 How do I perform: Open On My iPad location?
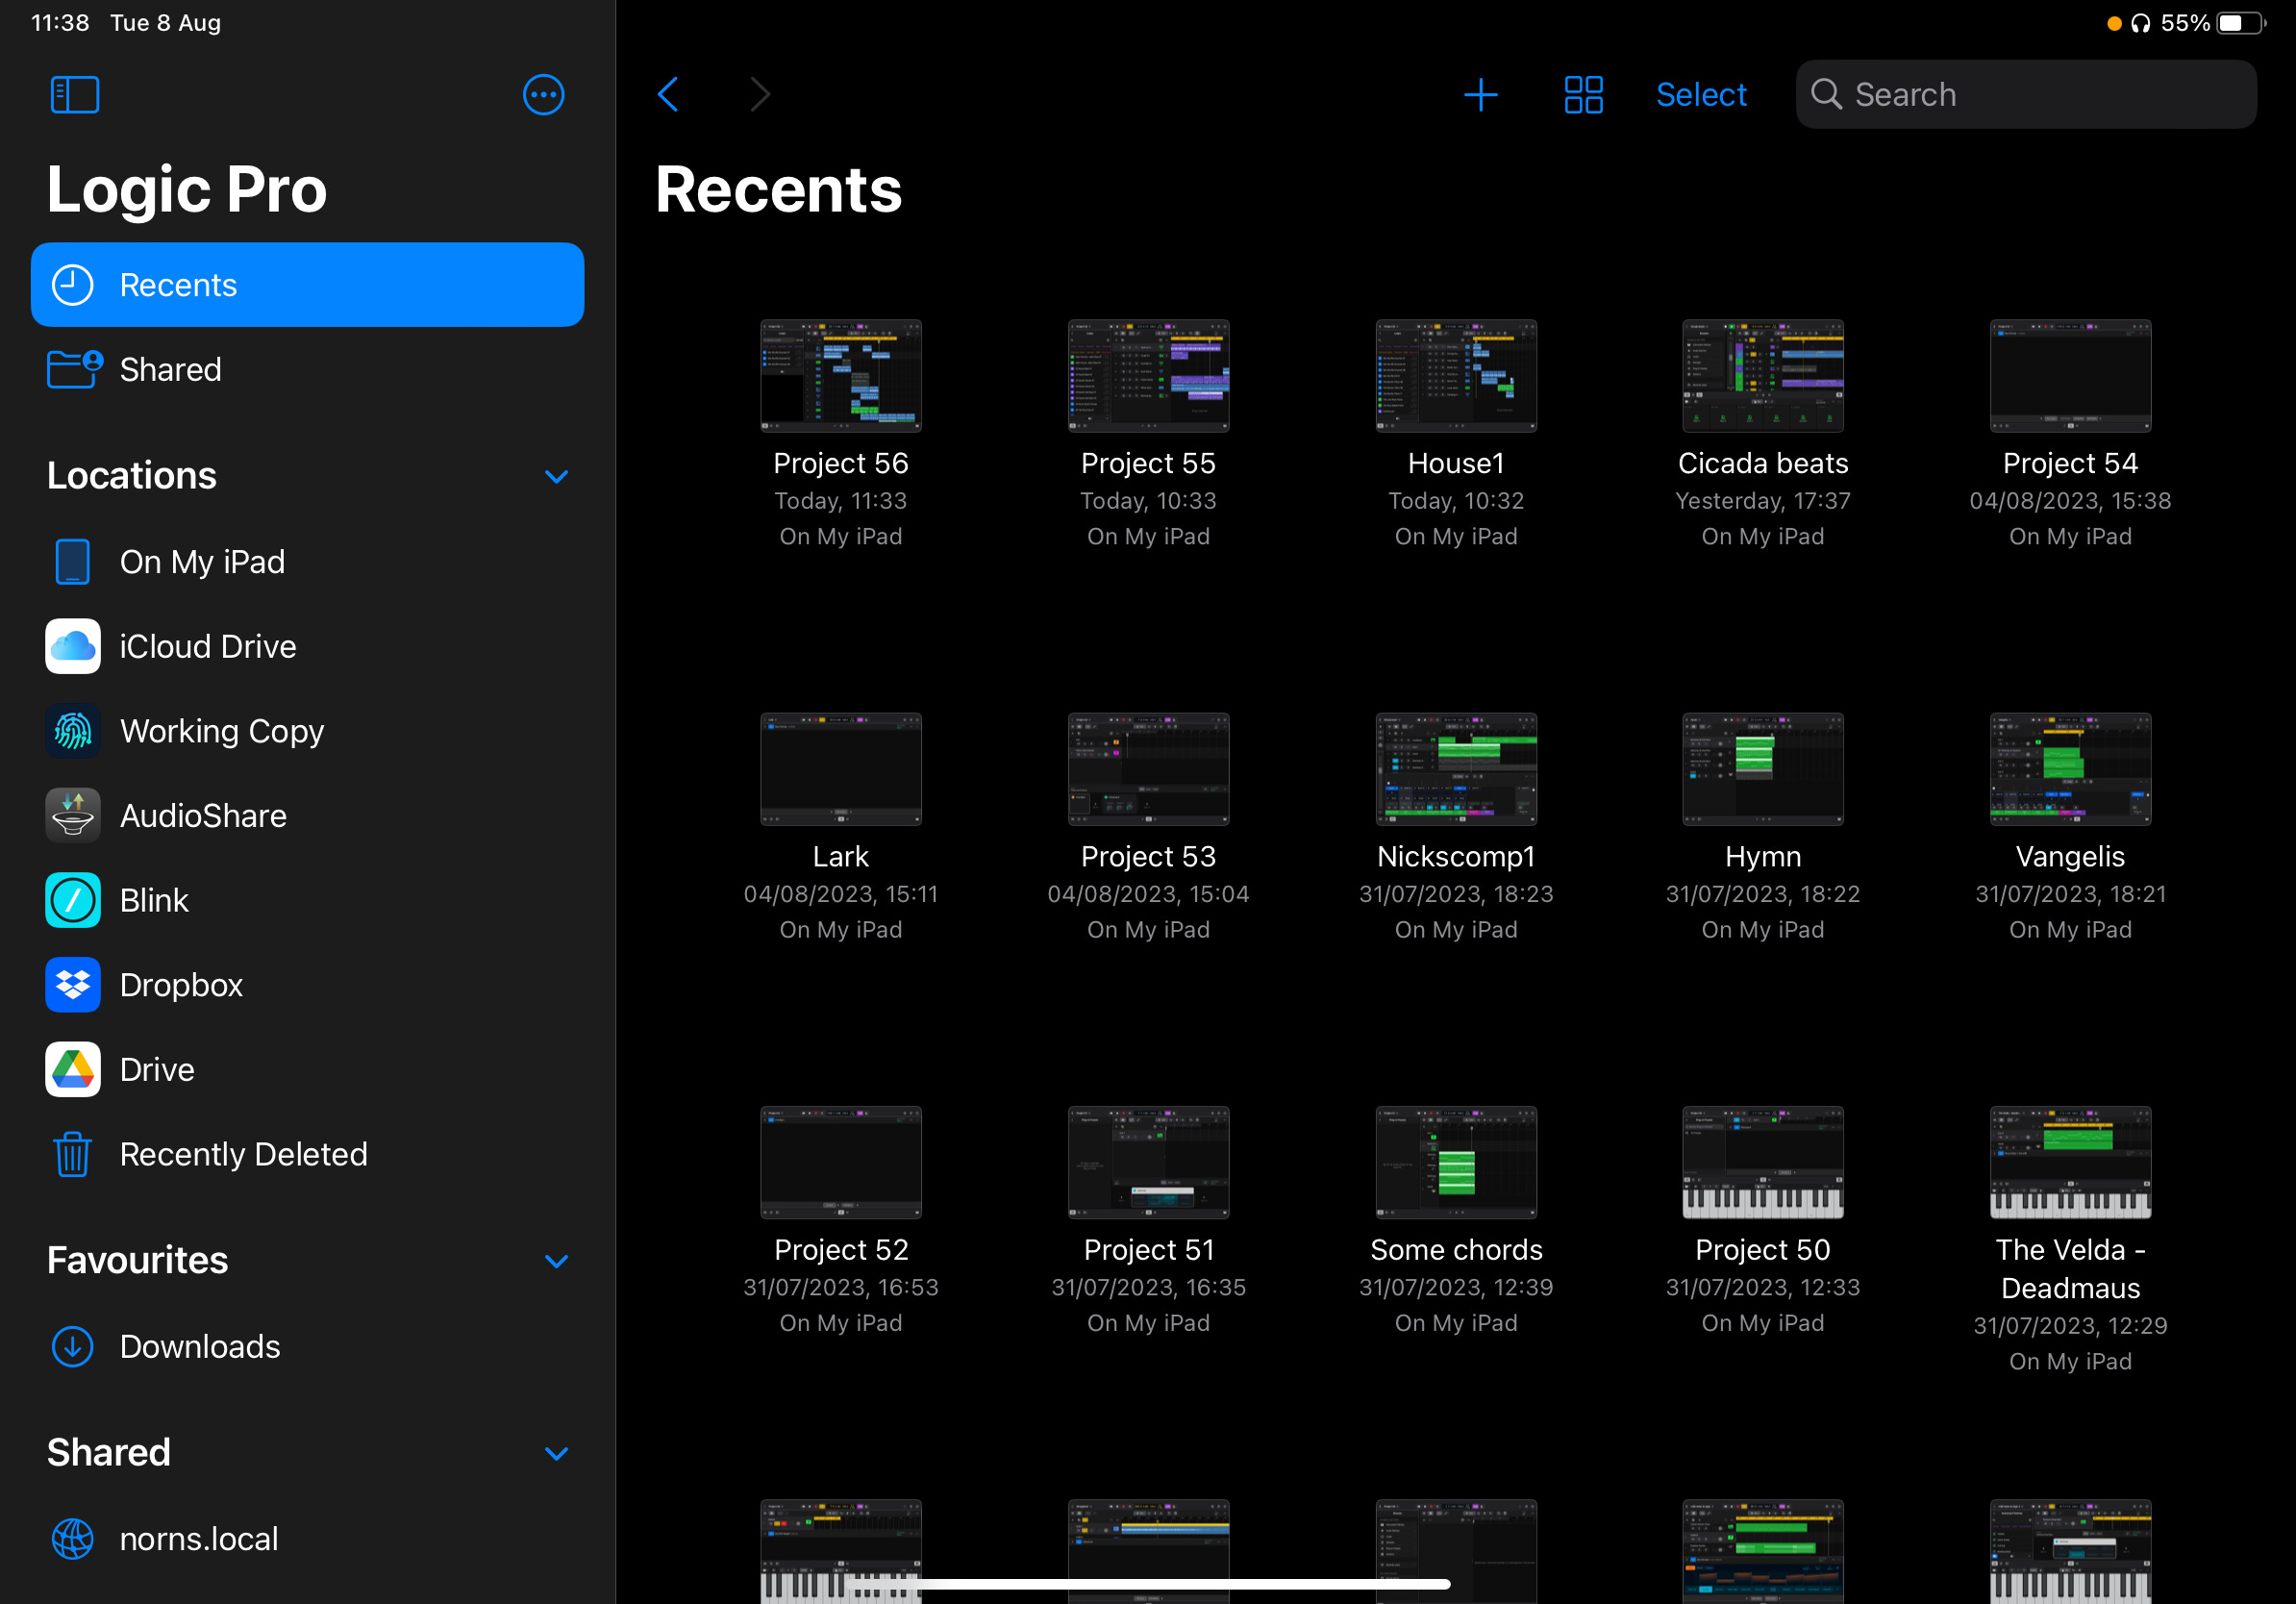(307, 562)
